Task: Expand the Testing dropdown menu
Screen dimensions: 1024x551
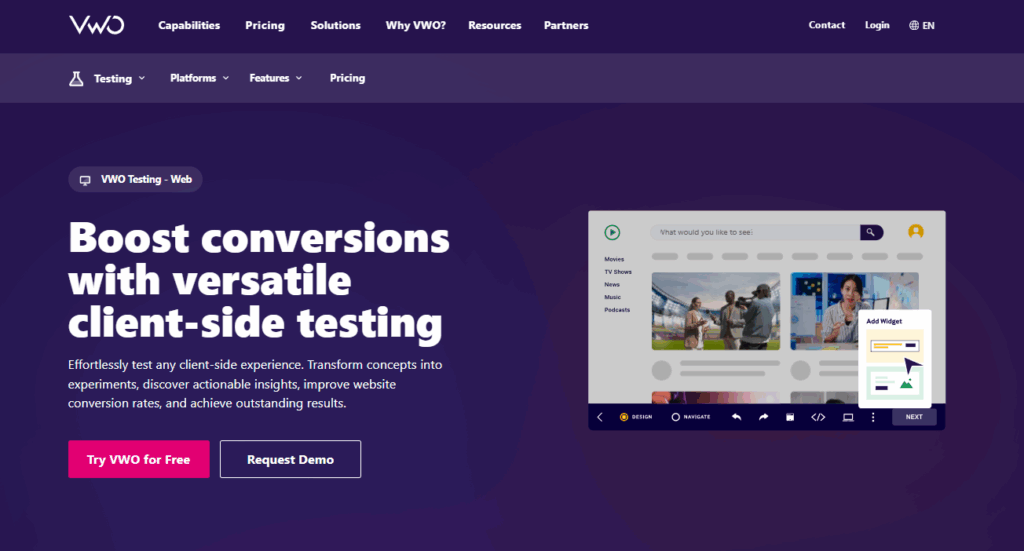Action: (118, 78)
